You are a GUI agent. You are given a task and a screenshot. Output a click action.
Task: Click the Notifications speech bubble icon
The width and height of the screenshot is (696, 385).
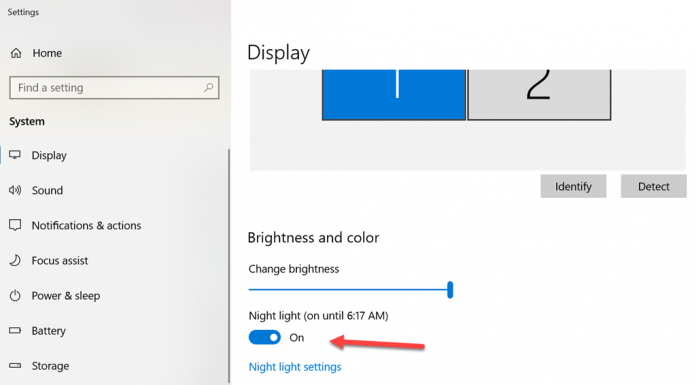[x=15, y=225]
